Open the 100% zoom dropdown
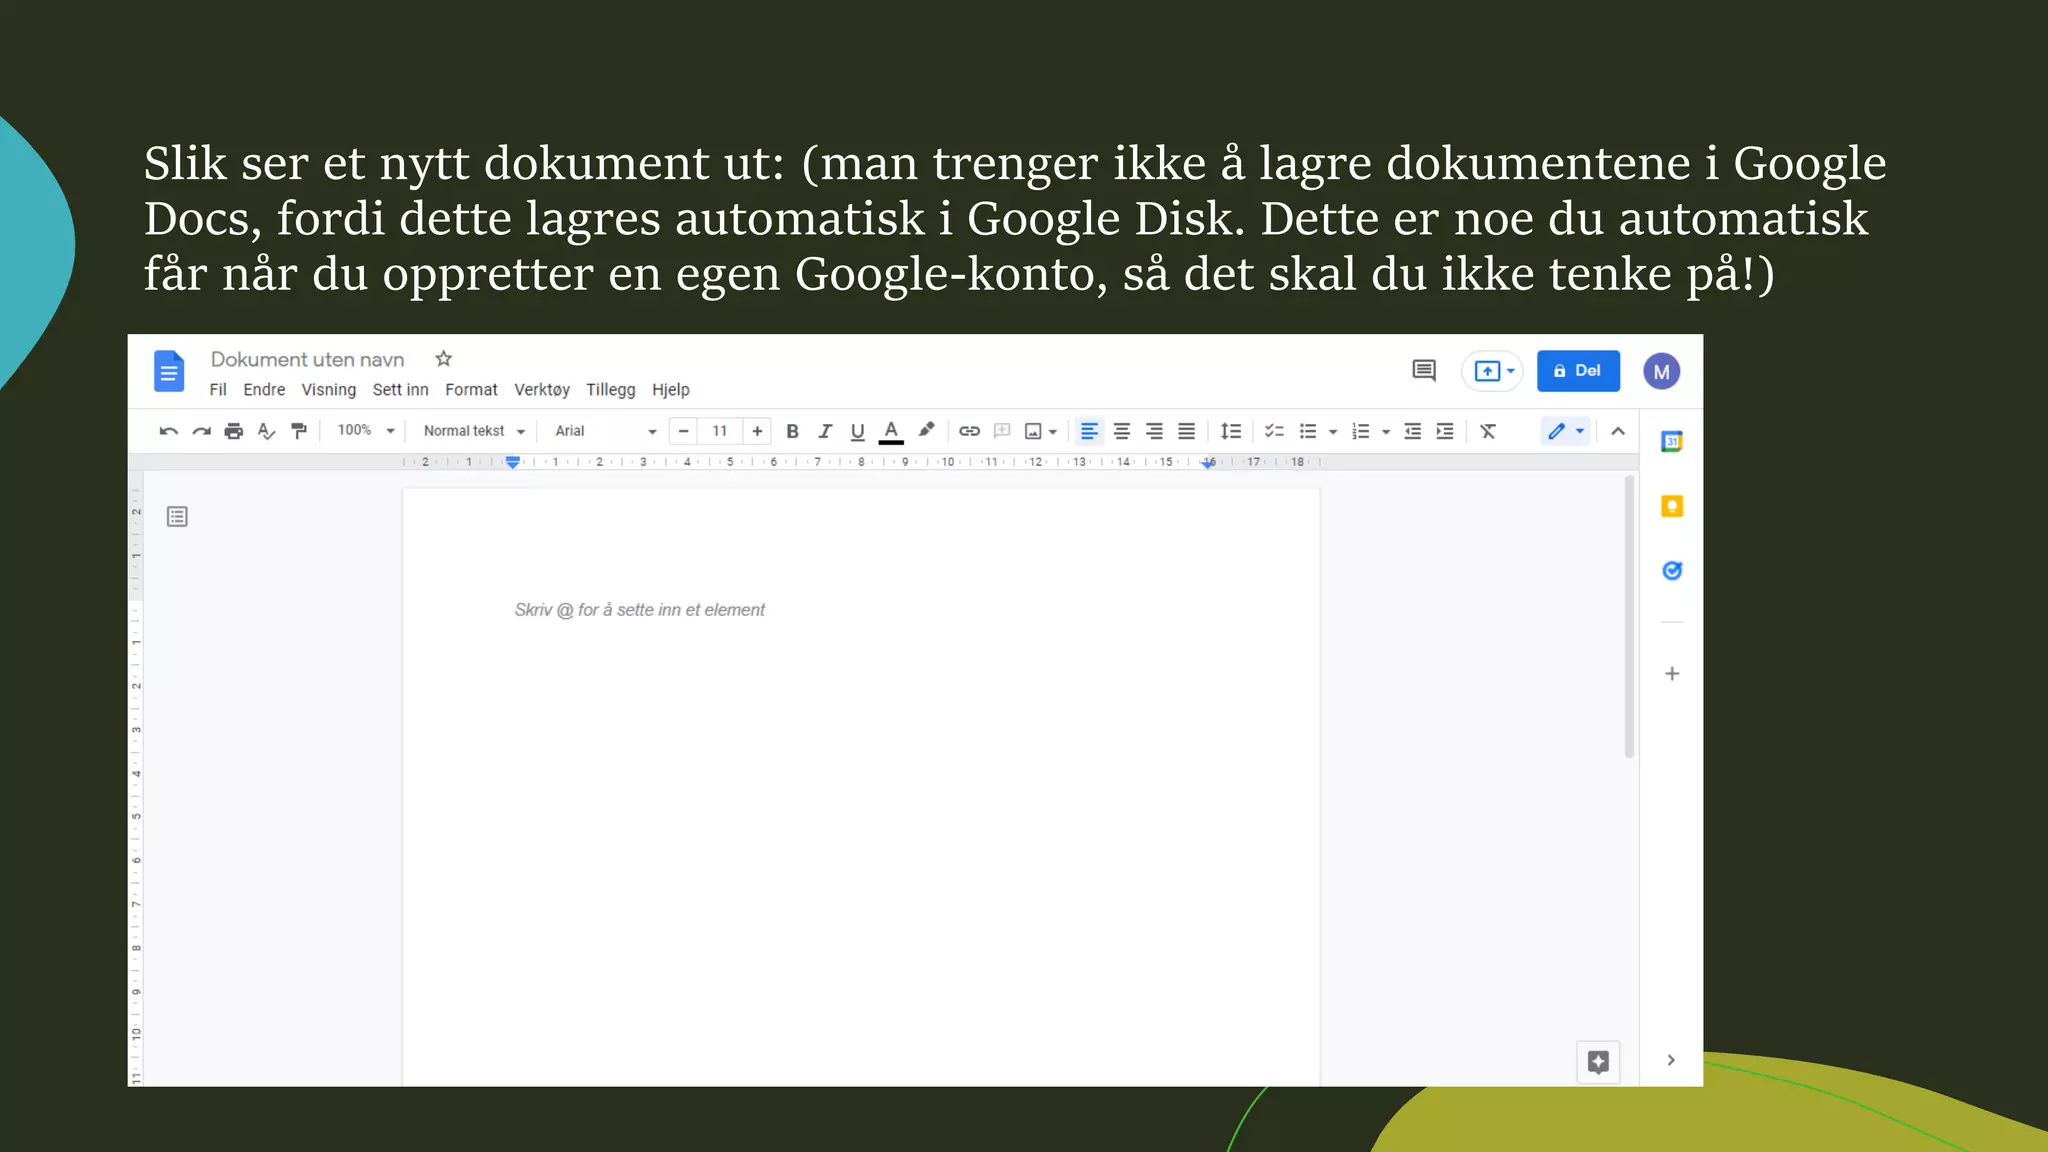 [x=366, y=431]
